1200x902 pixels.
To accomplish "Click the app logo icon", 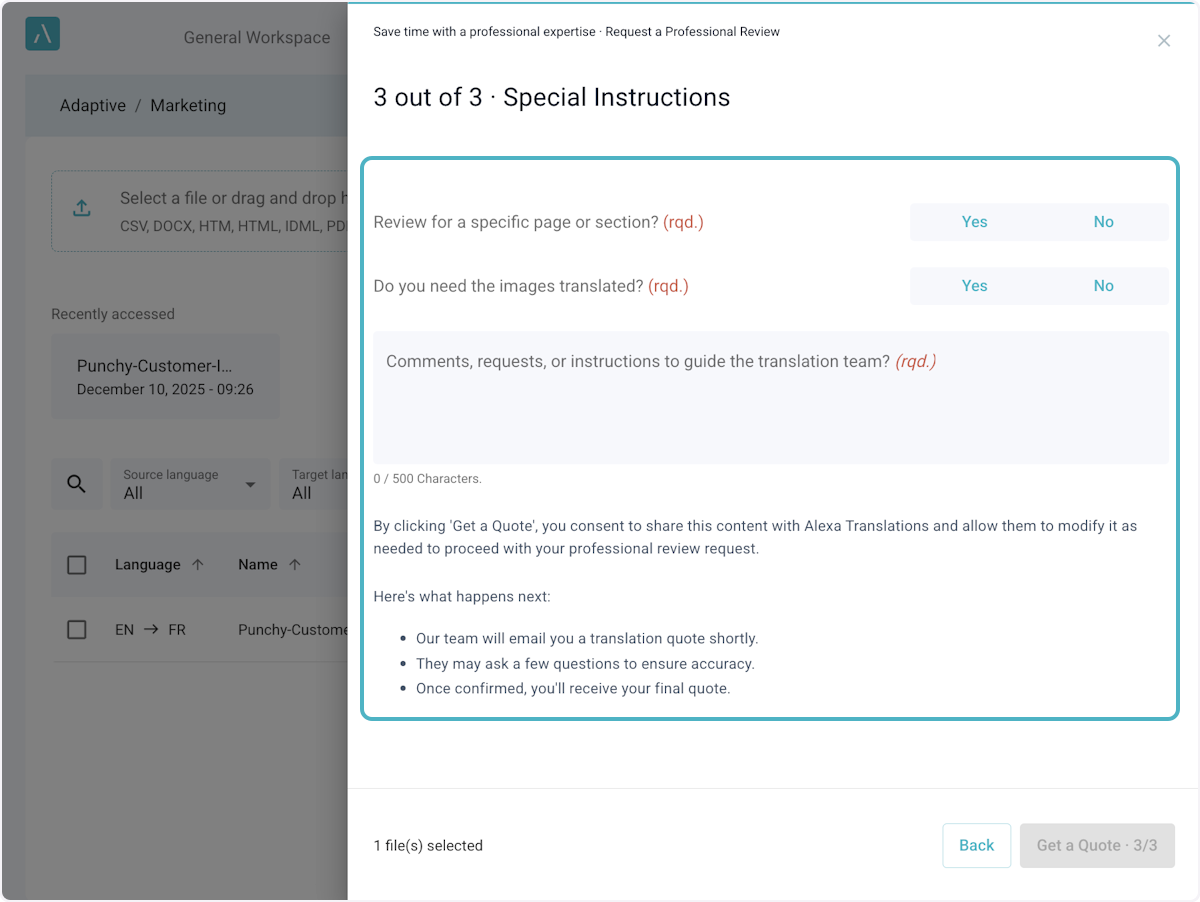I will (42, 34).
